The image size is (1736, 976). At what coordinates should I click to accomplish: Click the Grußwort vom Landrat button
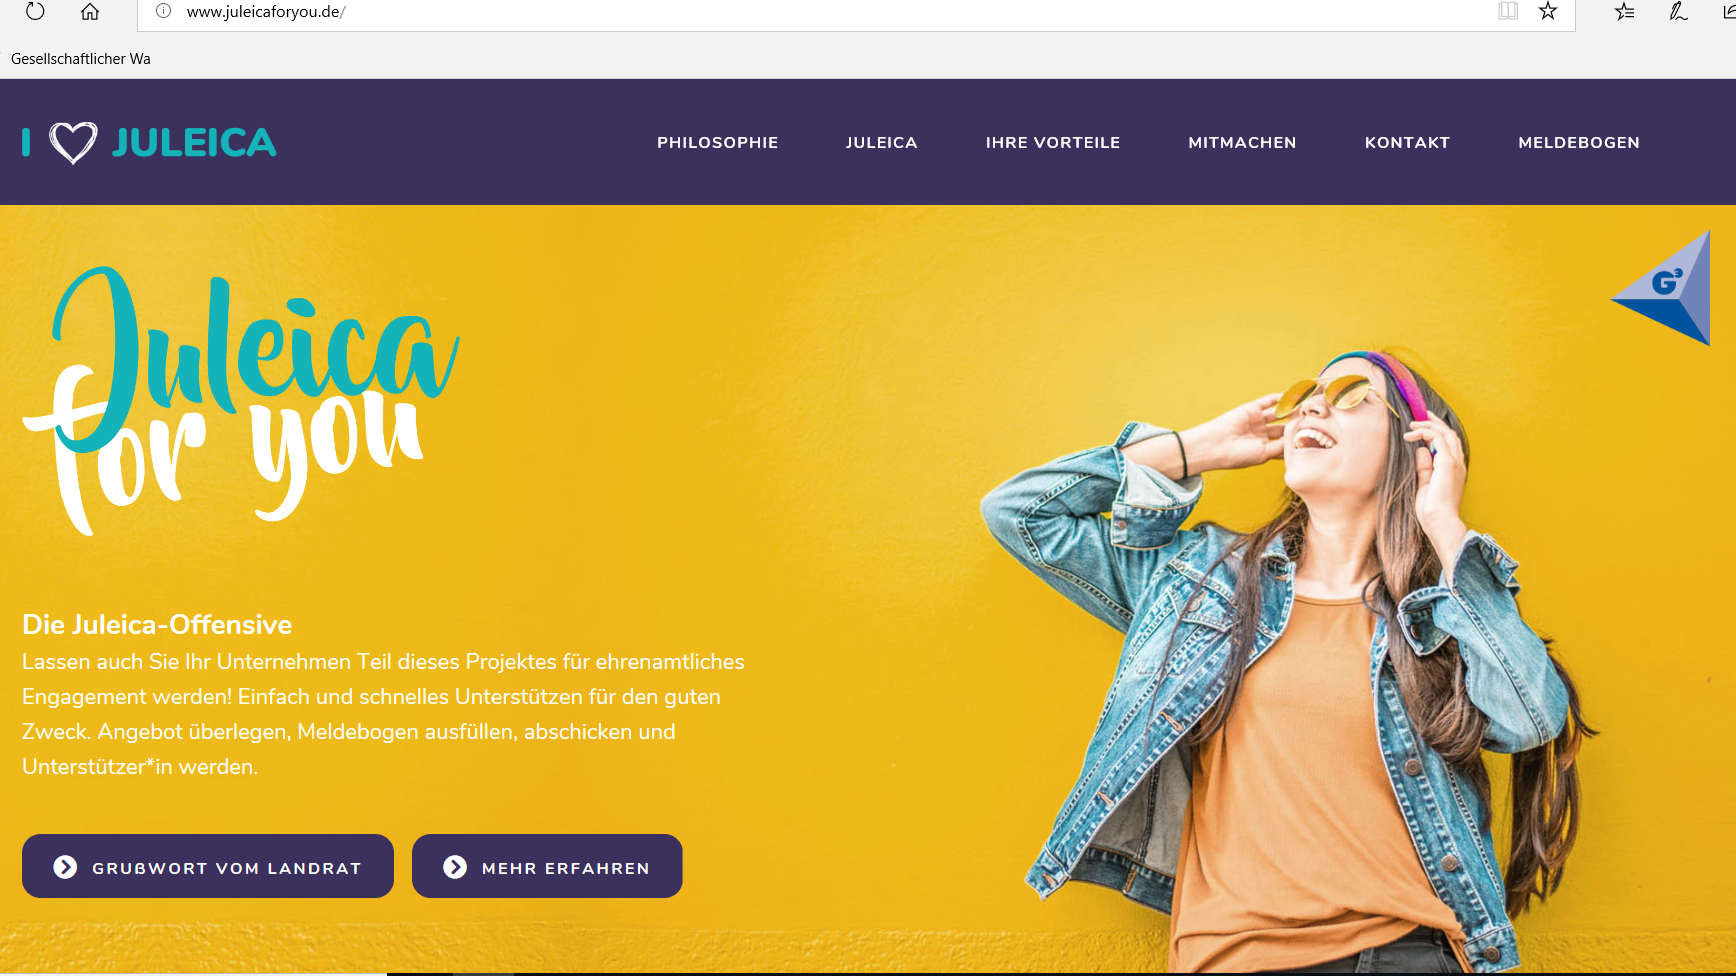[x=208, y=866]
